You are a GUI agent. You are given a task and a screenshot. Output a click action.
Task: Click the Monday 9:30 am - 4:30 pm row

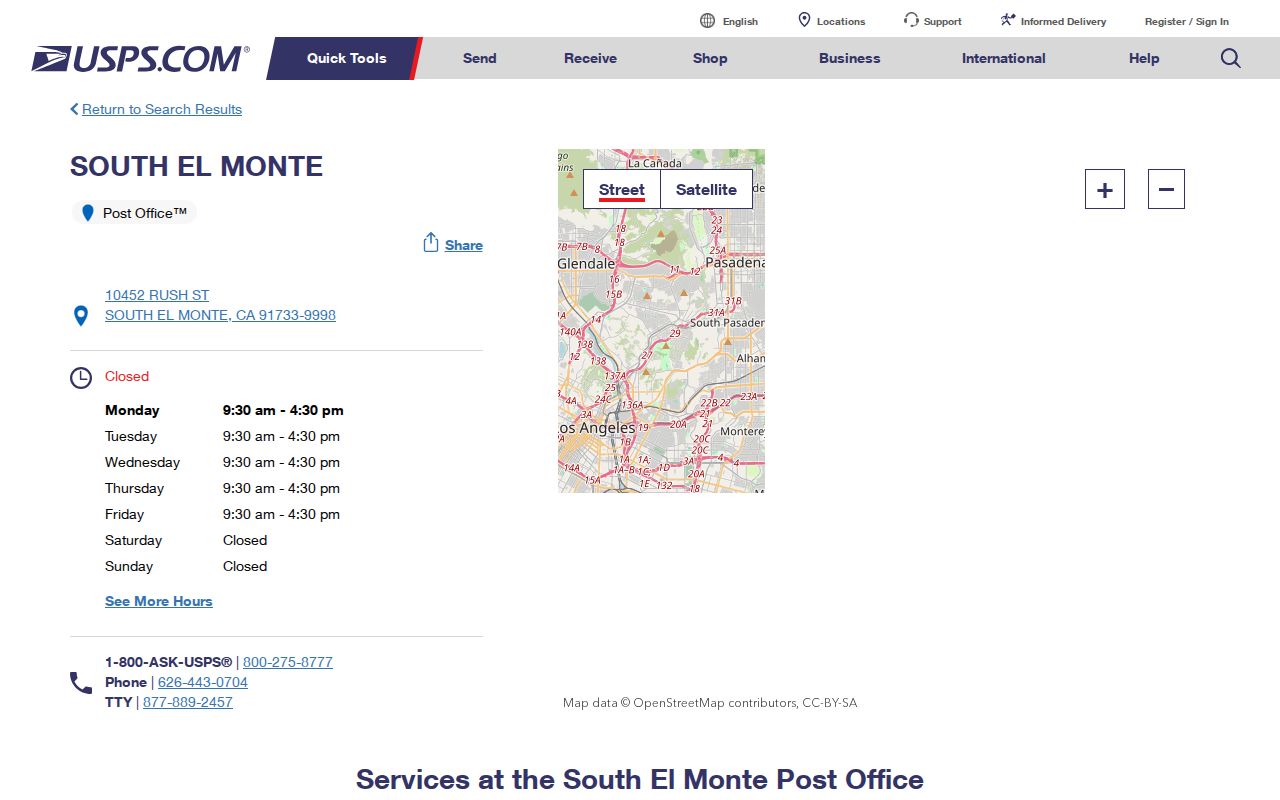click(x=224, y=410)
